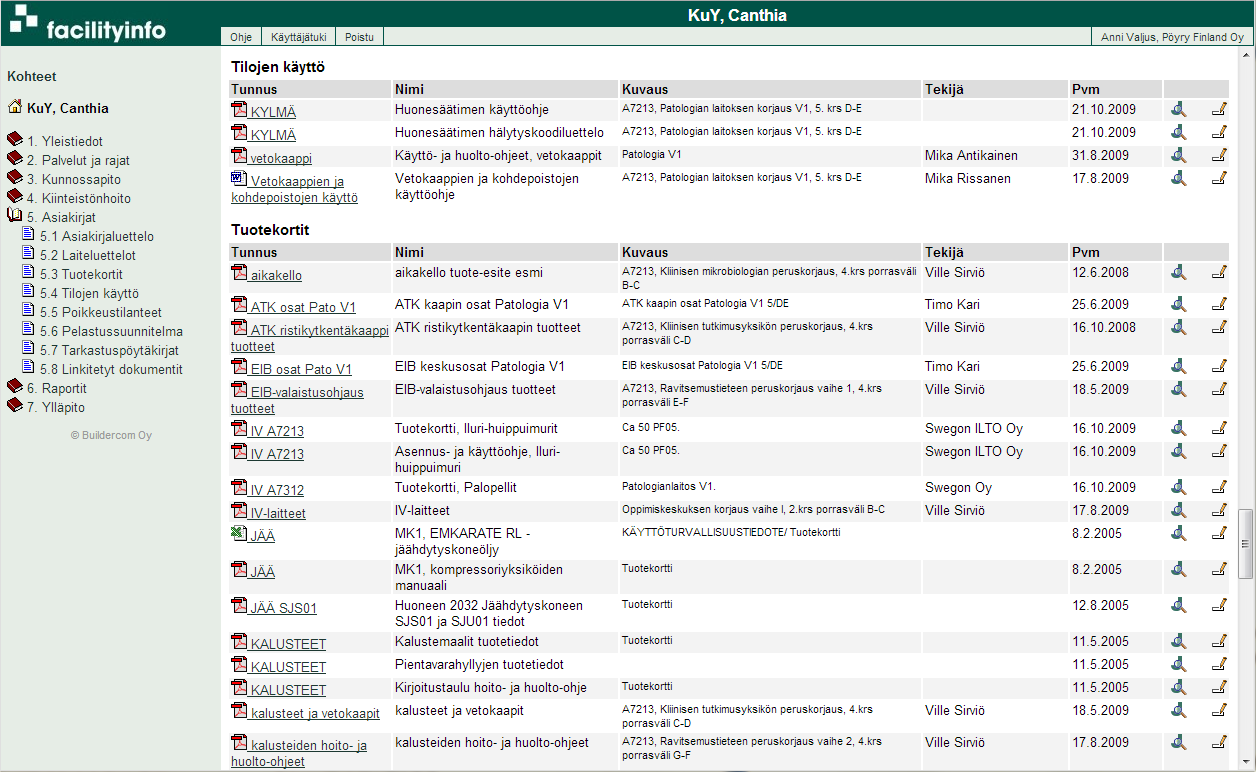Edit Vetokaappien ja kohdepoistojen käyttö document

click(x=1219, y=178)
